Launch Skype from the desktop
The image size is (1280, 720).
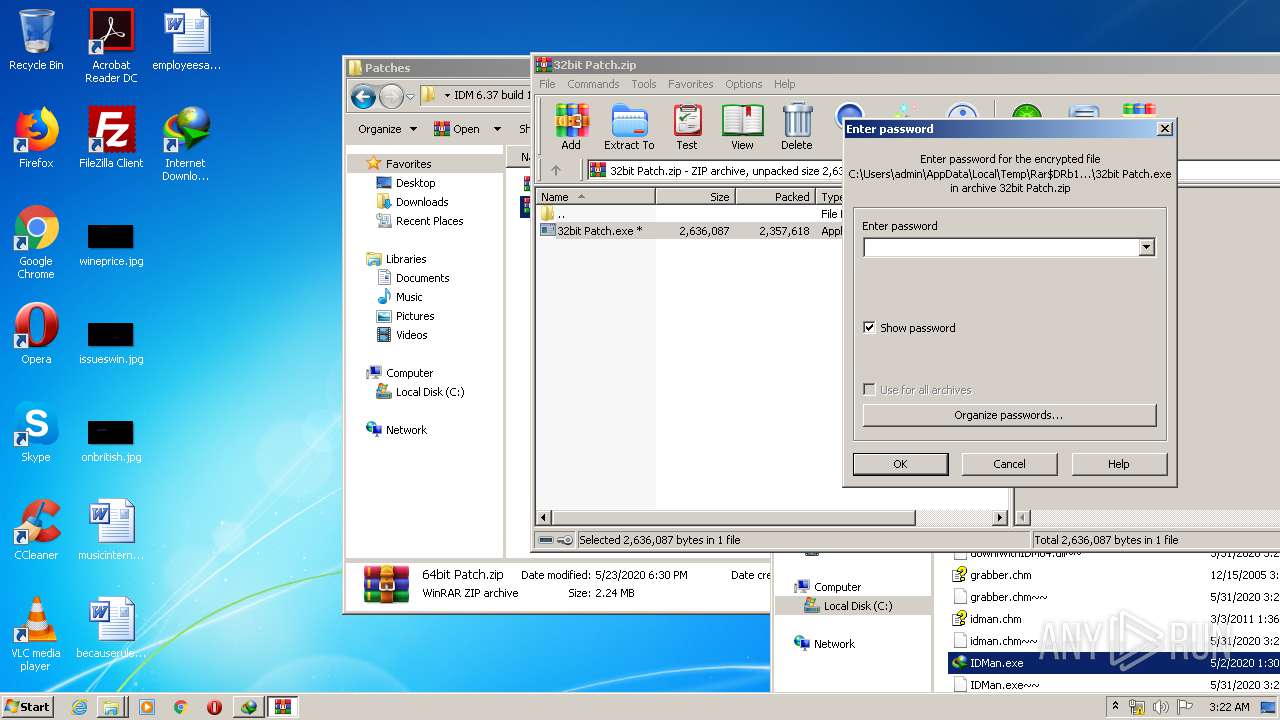tap(36, 432)
